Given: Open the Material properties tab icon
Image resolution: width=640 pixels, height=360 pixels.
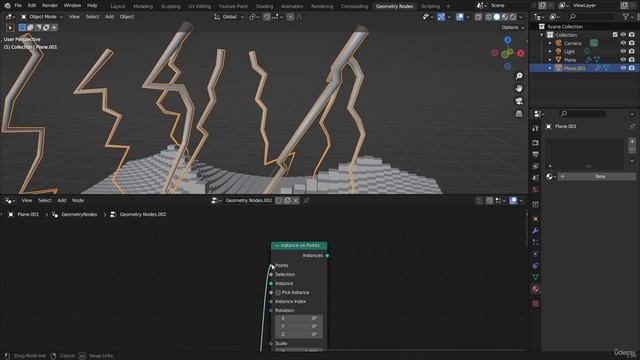Looking at the screenshot, I should pyautogui.click(x=536, y=289).
